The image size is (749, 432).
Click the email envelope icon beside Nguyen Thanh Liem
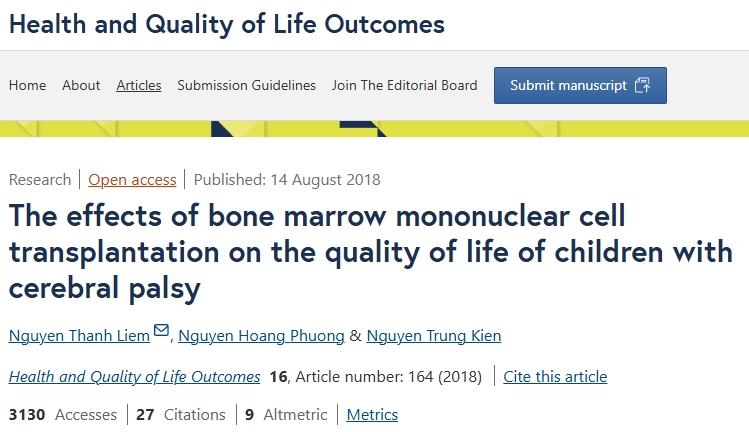[161, 332]
